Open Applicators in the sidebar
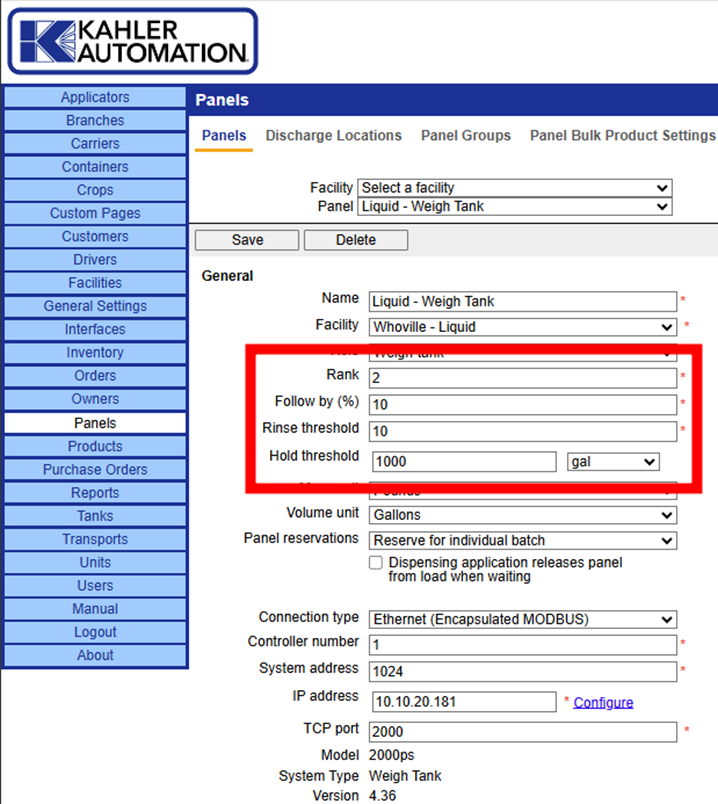718x804 pixels. pyautogui.click(x=95, y=97)
